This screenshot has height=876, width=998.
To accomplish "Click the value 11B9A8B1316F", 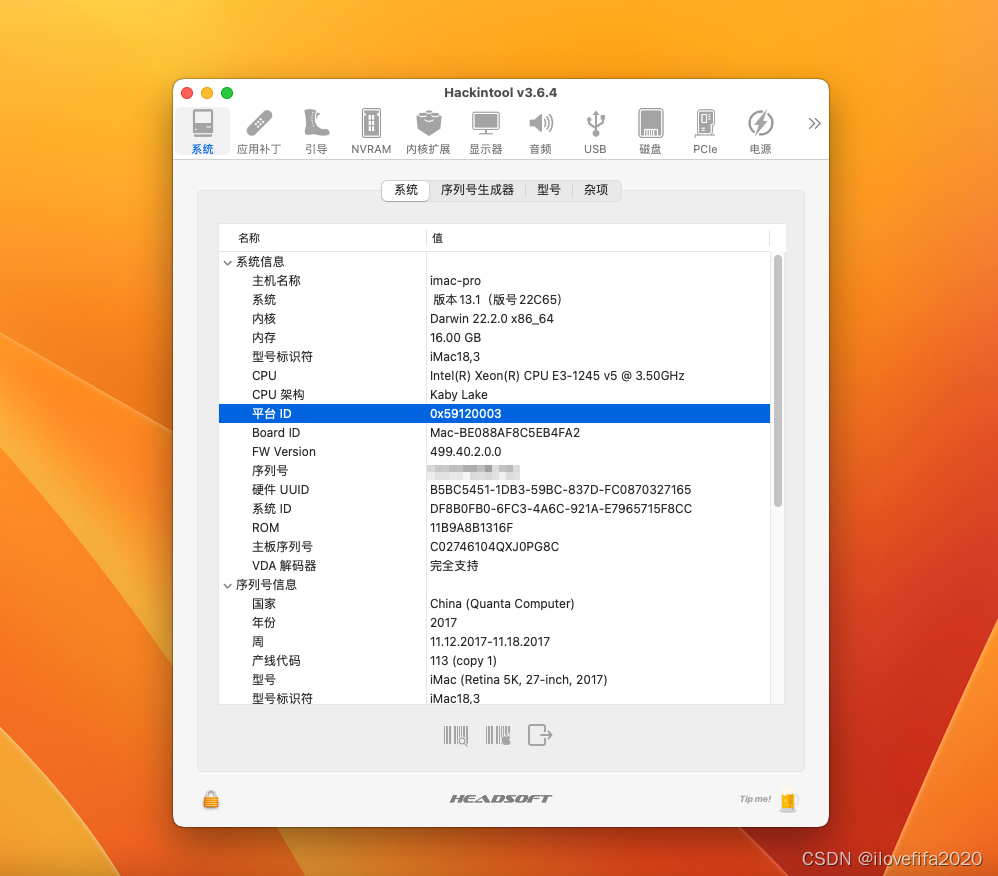I will tap(471, 528).
